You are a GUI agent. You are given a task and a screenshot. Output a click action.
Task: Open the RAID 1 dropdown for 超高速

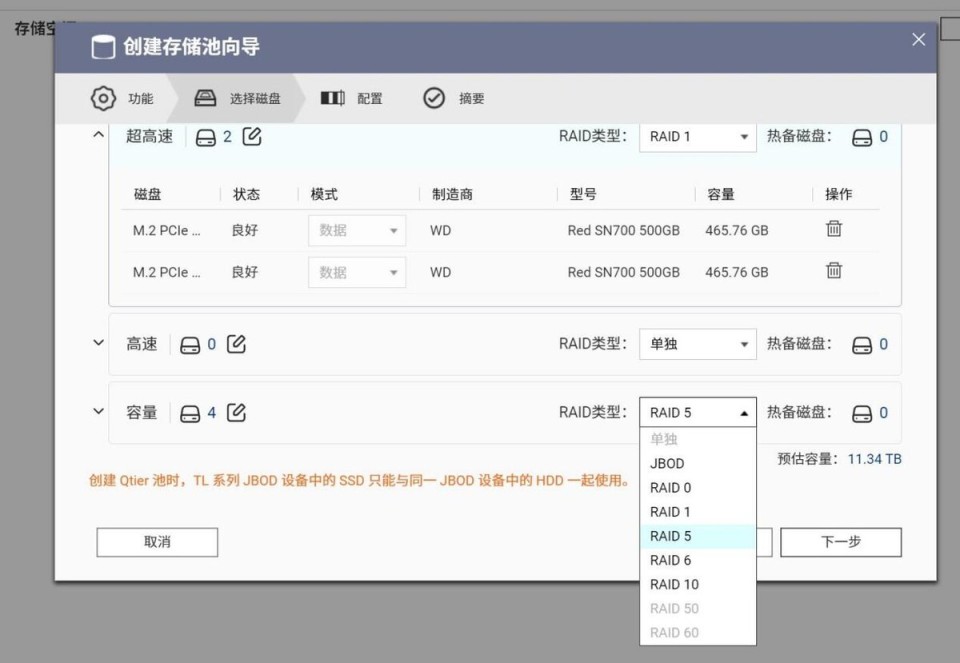[697, 136]
